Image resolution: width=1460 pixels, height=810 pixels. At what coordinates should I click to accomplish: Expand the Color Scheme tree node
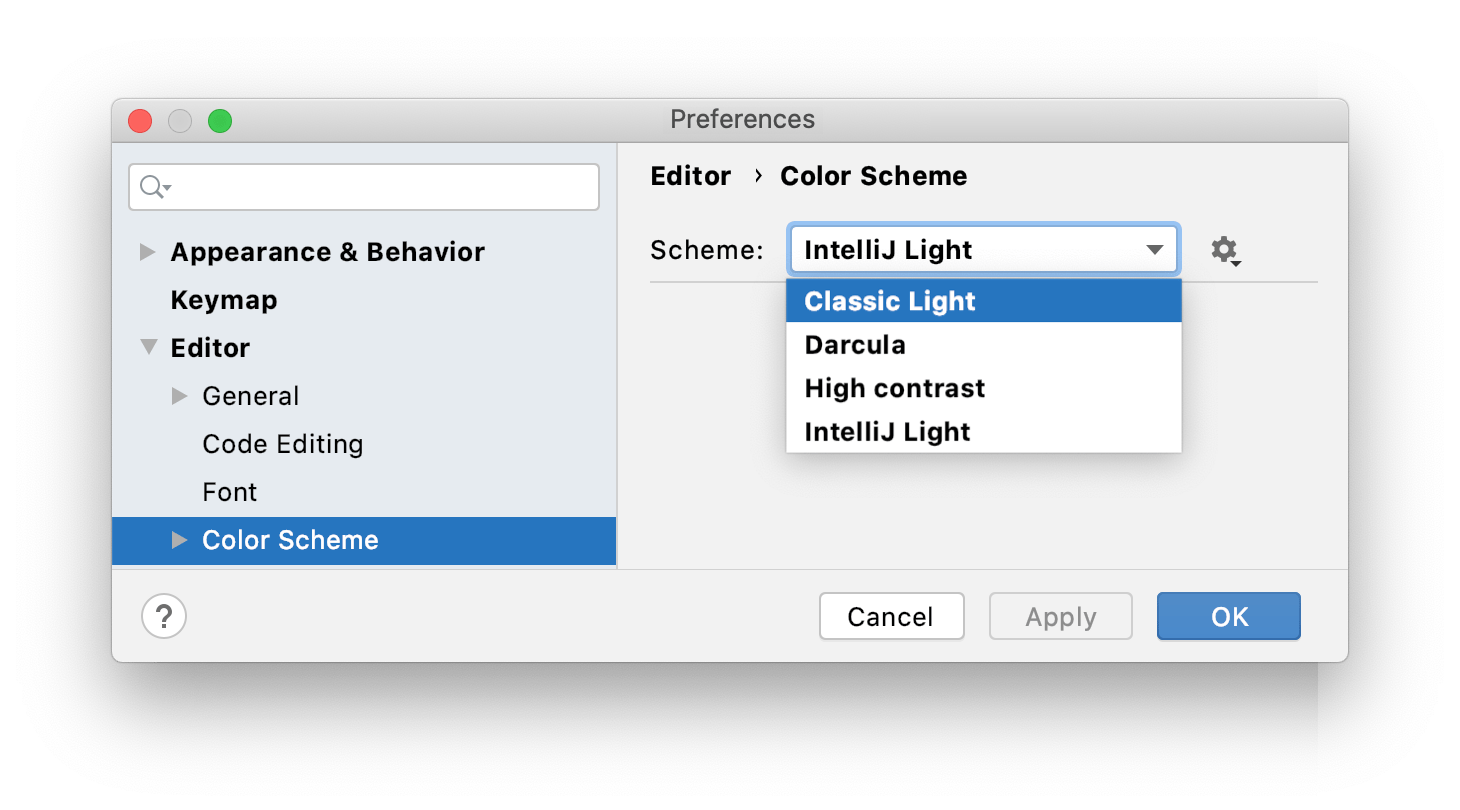pyautogui.click(x=179, y=540)
